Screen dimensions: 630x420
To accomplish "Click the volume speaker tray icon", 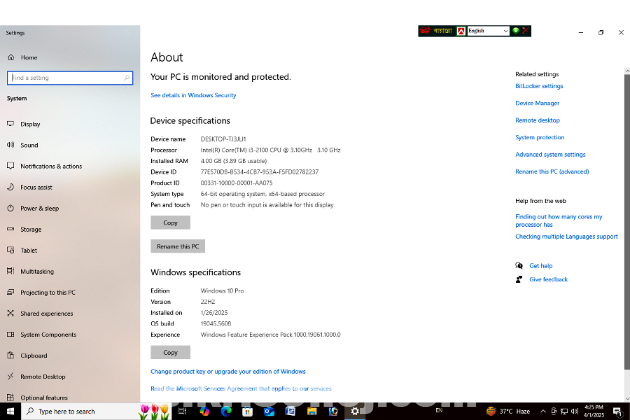I will click(575, 411).
